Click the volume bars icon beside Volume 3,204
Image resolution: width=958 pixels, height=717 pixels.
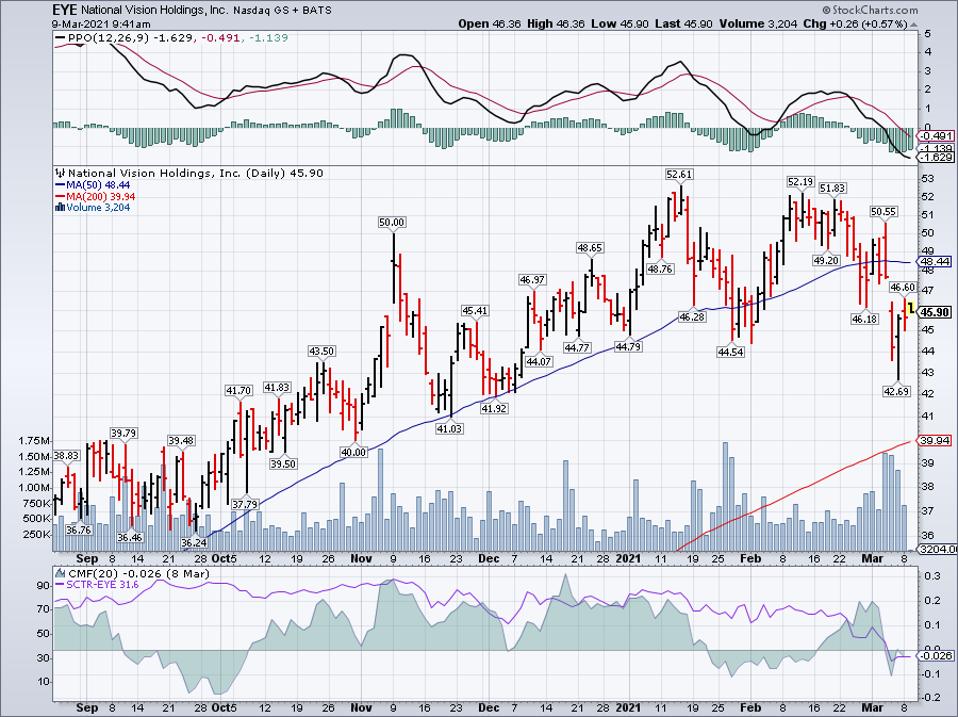[x=60, y=207]
